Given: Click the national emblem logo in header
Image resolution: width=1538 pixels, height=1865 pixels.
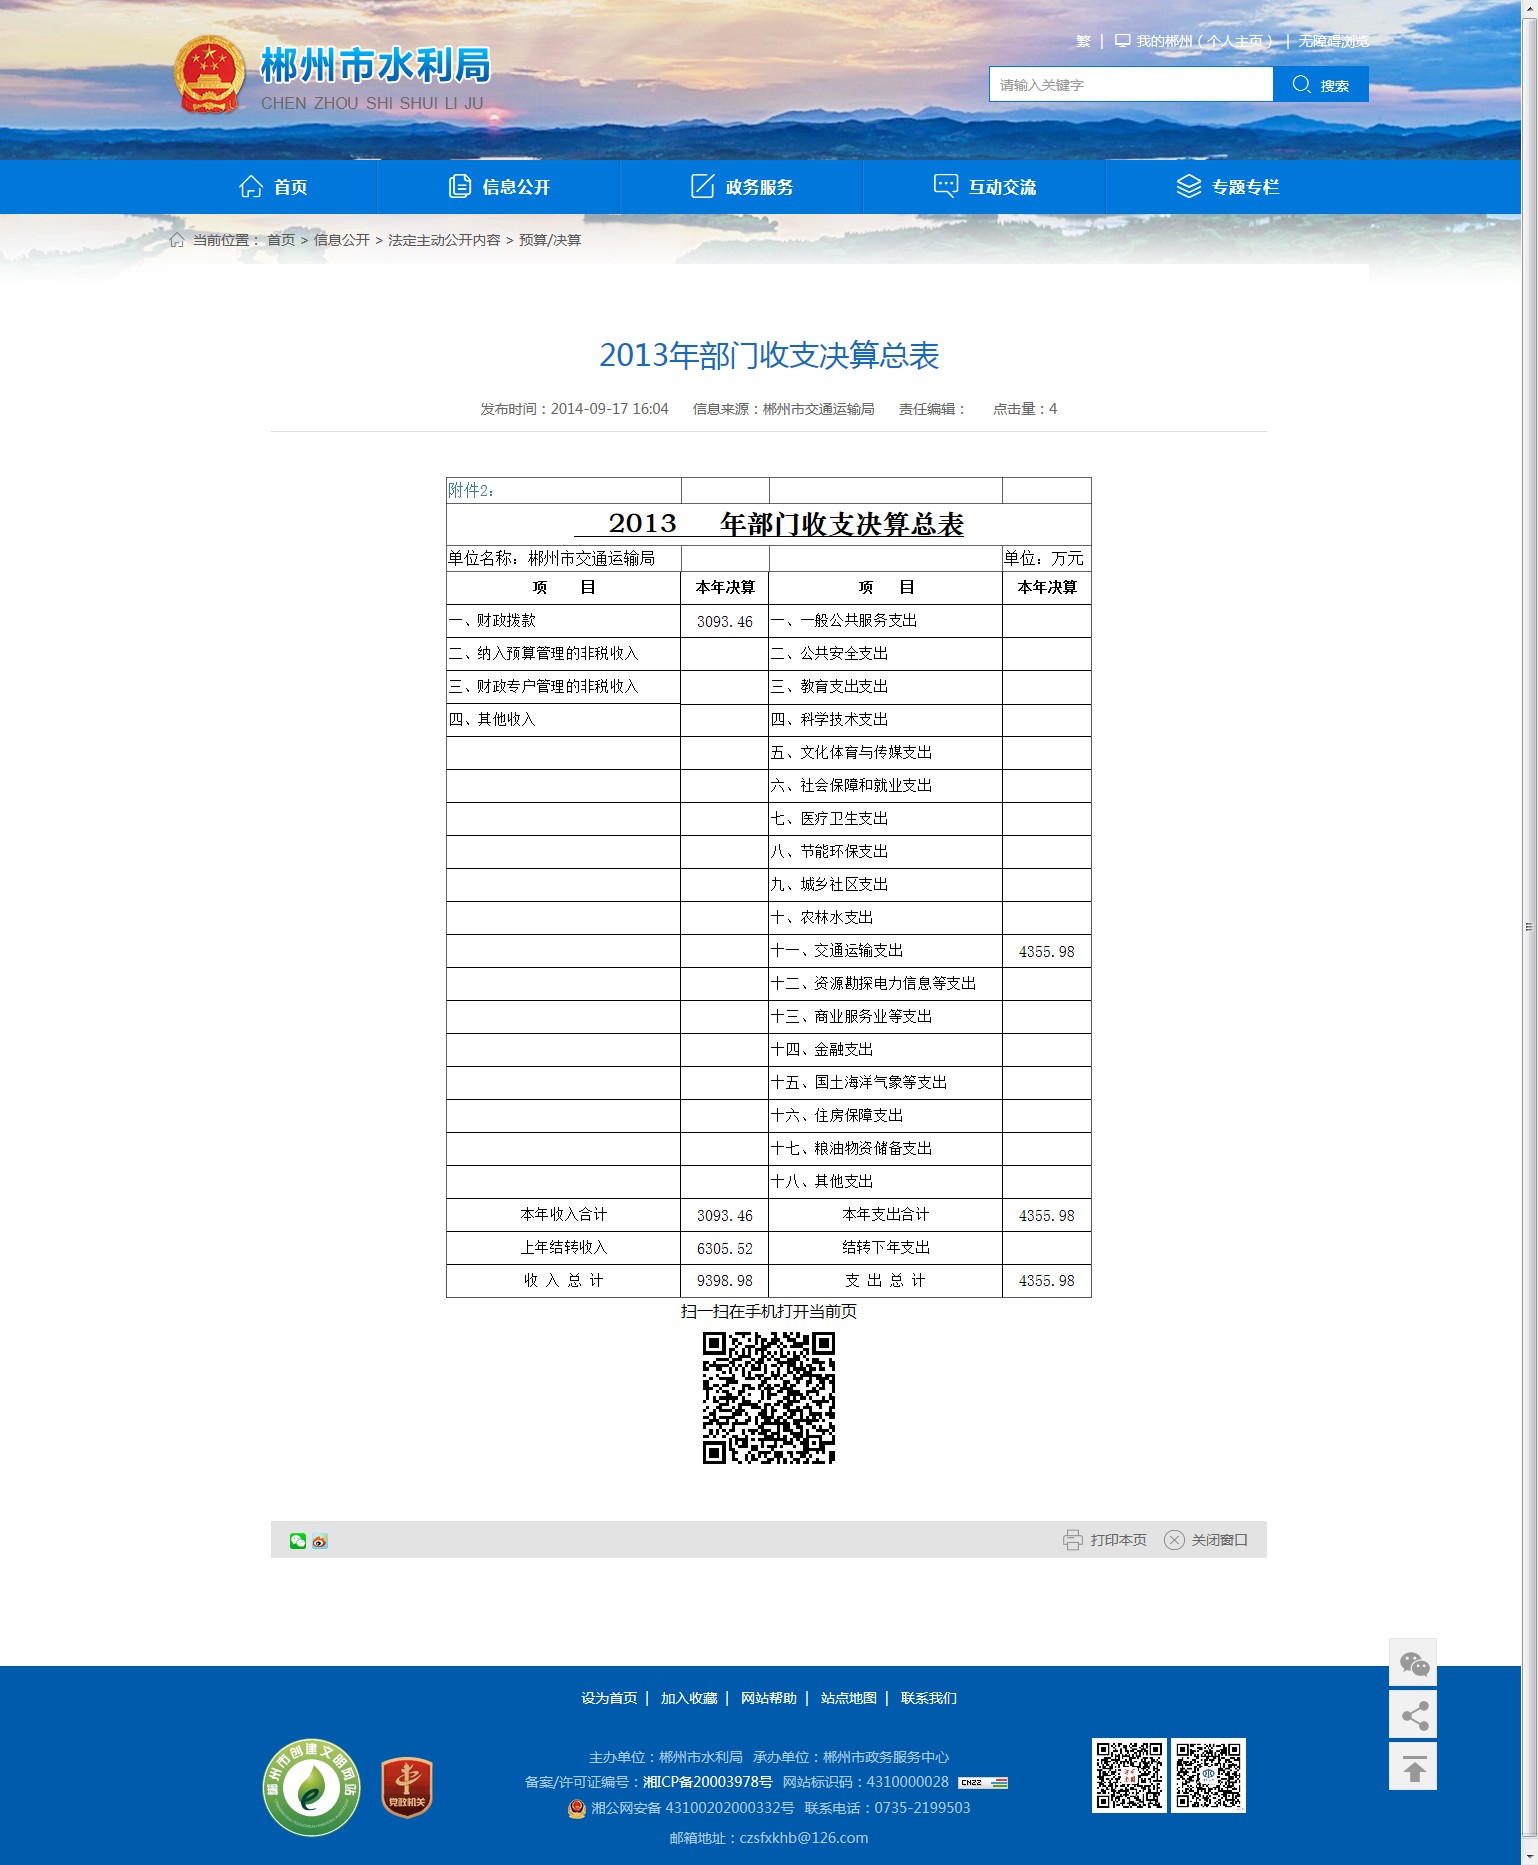Looking at the screenshot, I should point(209,75).
